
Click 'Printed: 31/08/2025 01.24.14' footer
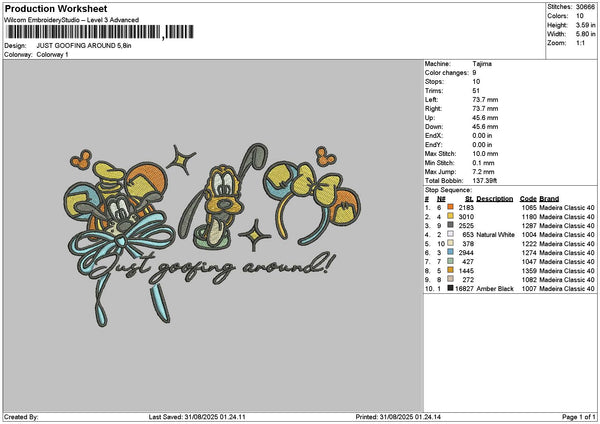398,417
